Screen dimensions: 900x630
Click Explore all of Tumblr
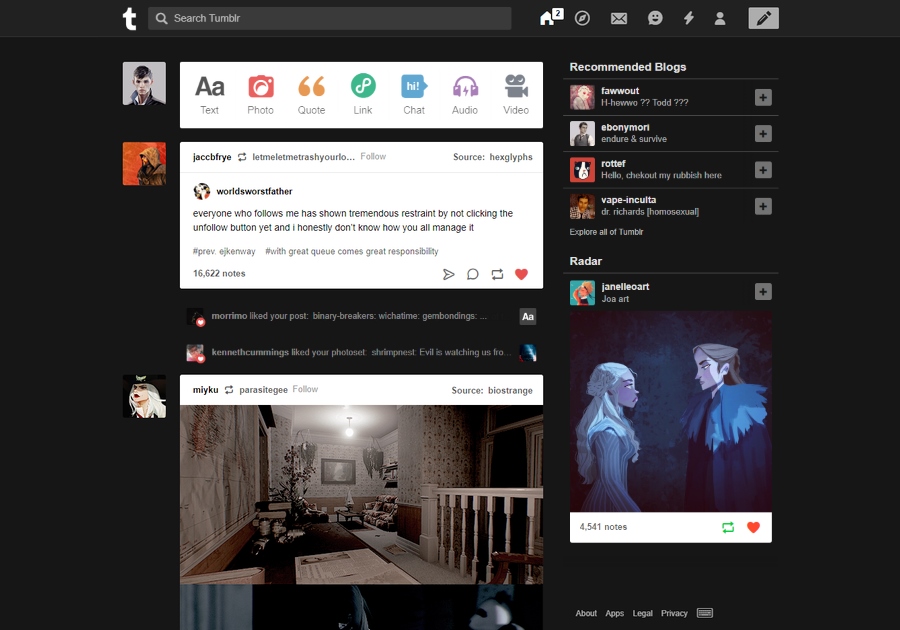607,231
